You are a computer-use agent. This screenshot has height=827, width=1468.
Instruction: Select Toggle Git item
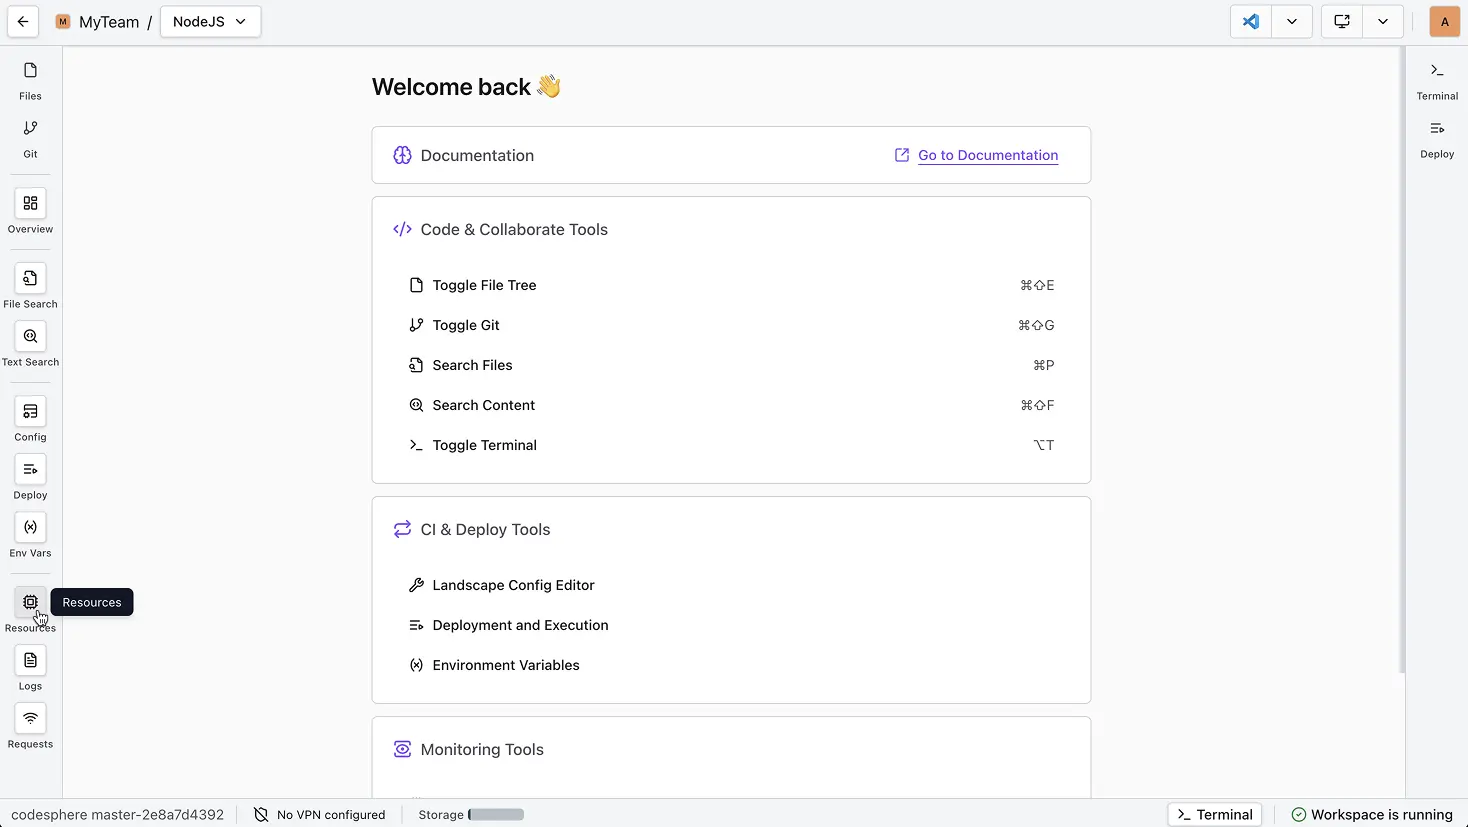click(x=731, y=326)
